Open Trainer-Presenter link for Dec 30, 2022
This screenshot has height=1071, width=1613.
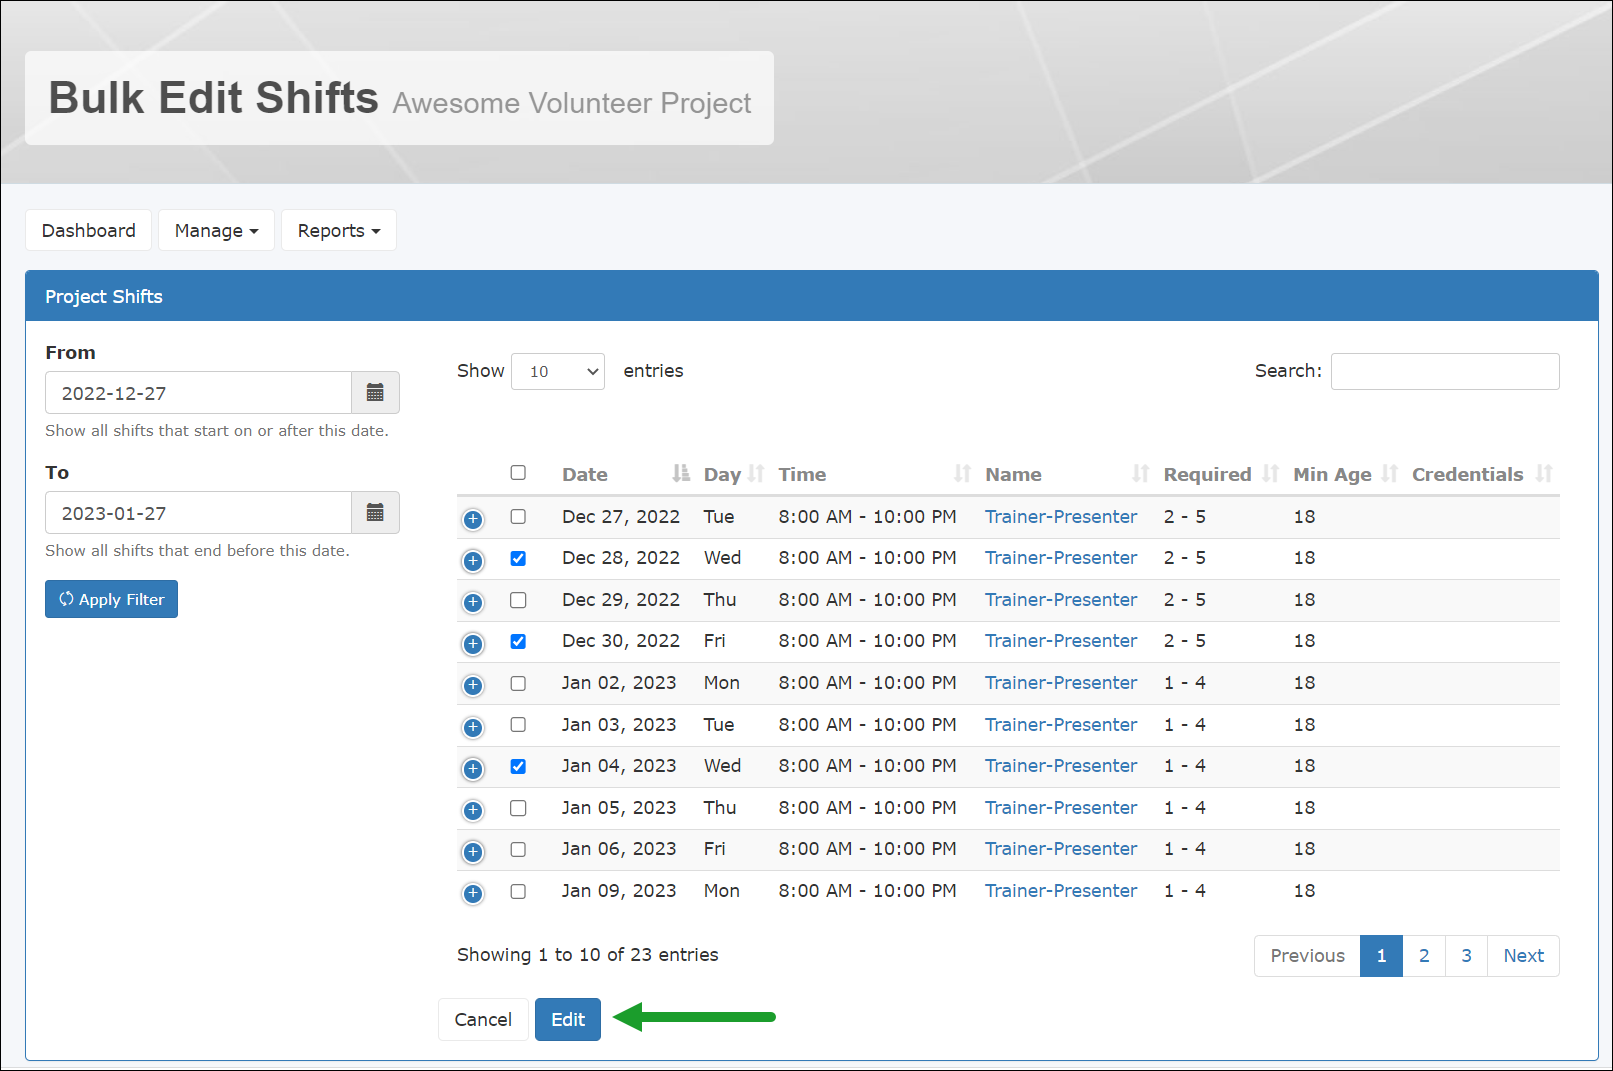[x=1061, y=641]
